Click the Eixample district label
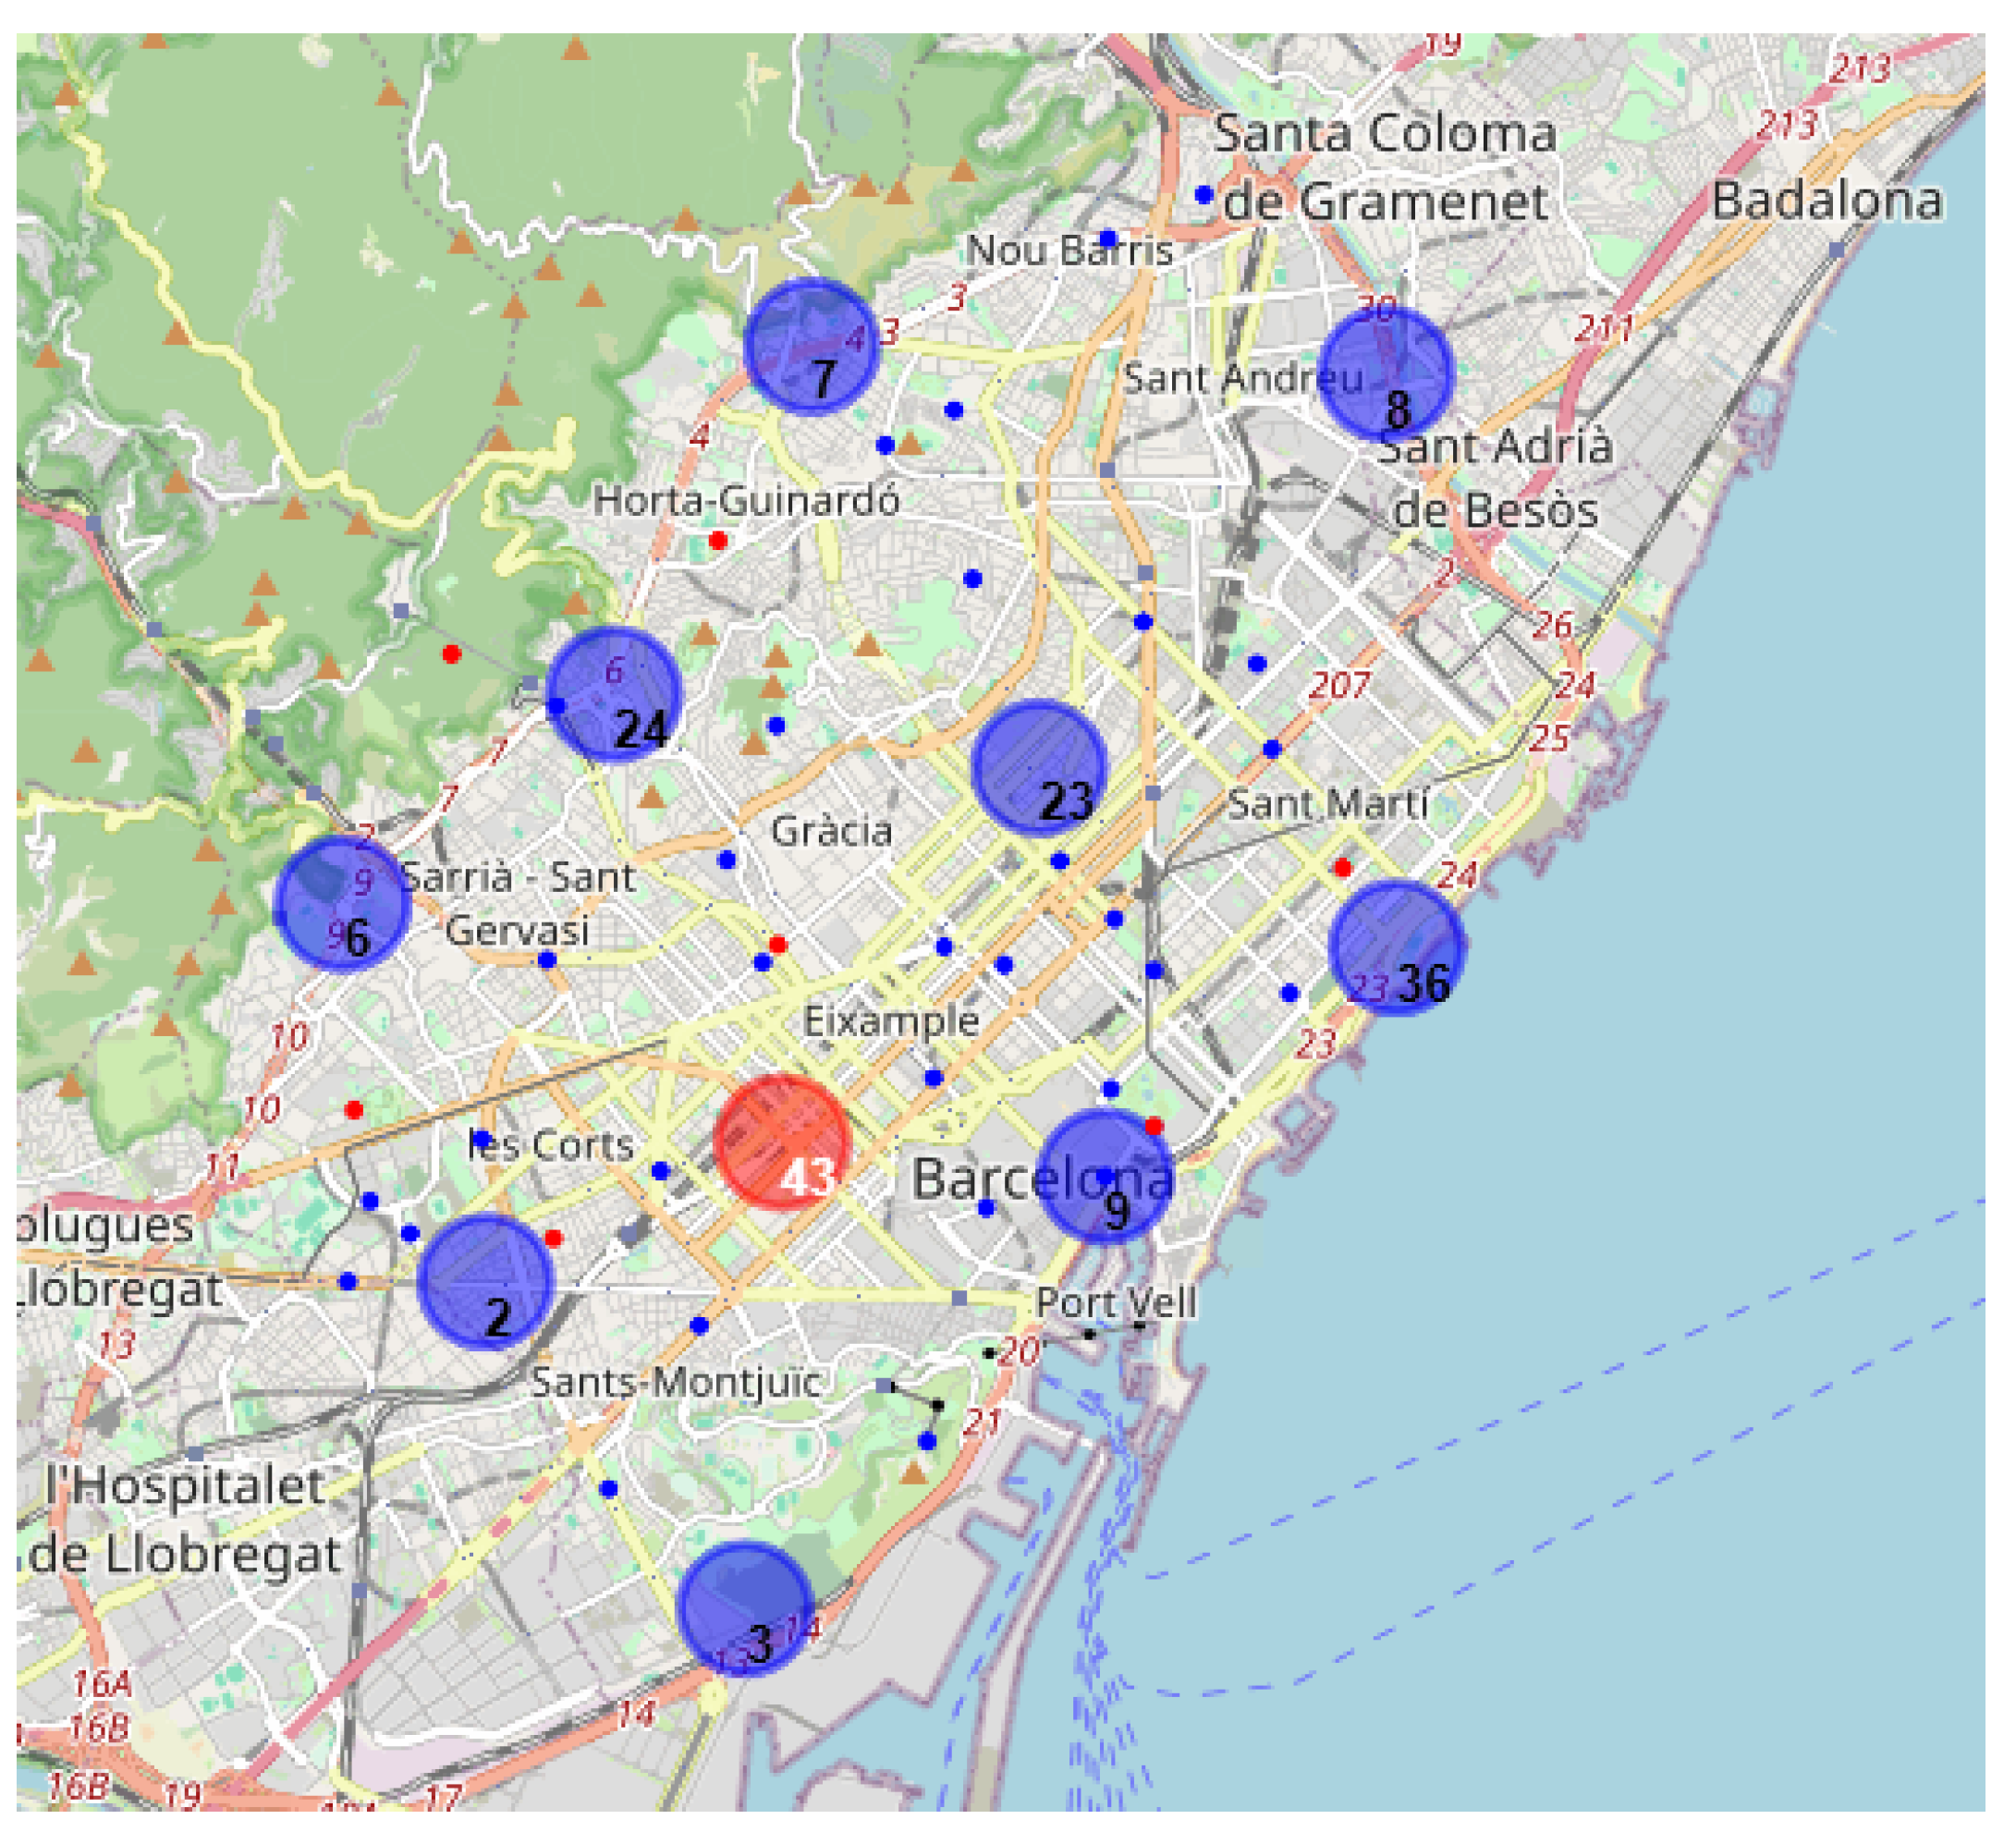Viewport: 2016px width, 1844px height. (x=892, y=1021)
